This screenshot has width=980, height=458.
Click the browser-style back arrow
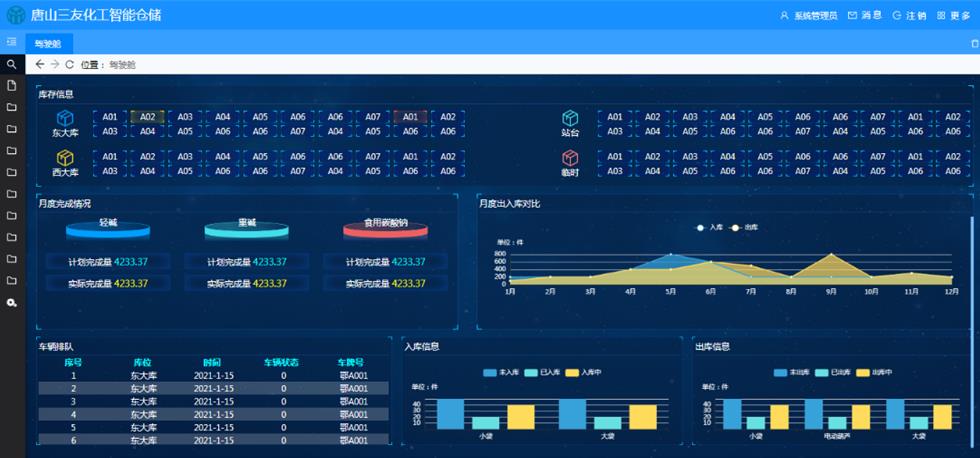(x=40, y=64)
